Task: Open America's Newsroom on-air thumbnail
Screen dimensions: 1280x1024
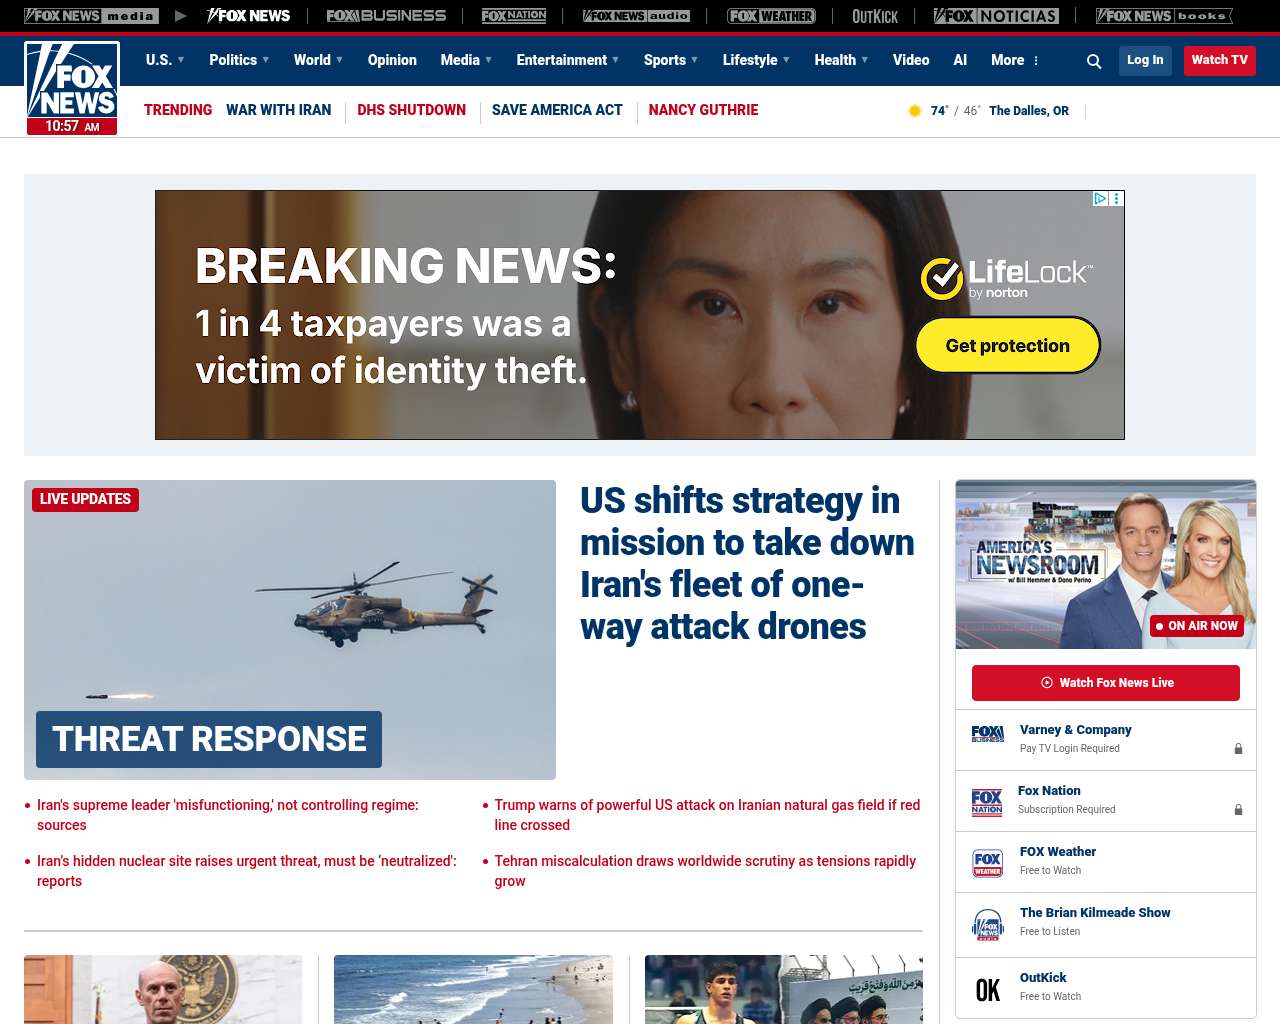Action: tap(1106, 565)
